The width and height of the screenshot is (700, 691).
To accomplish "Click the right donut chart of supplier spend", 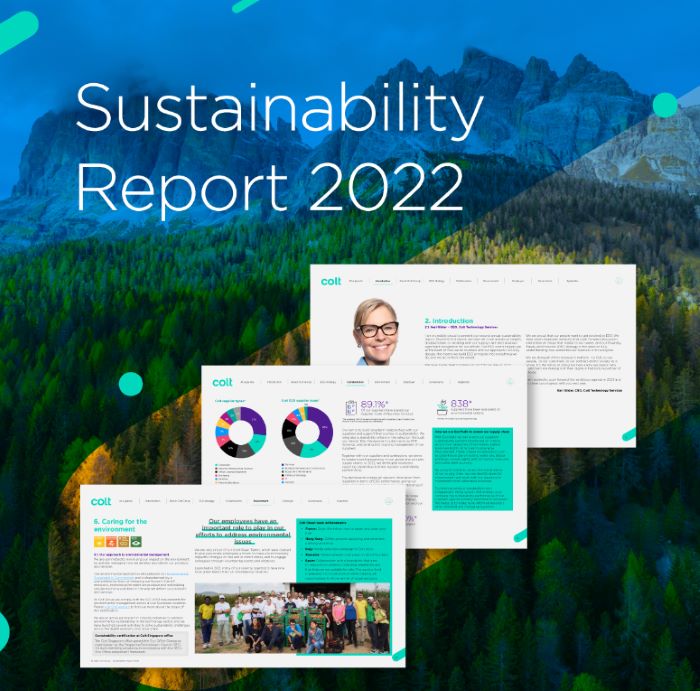I will click(307, 432).
